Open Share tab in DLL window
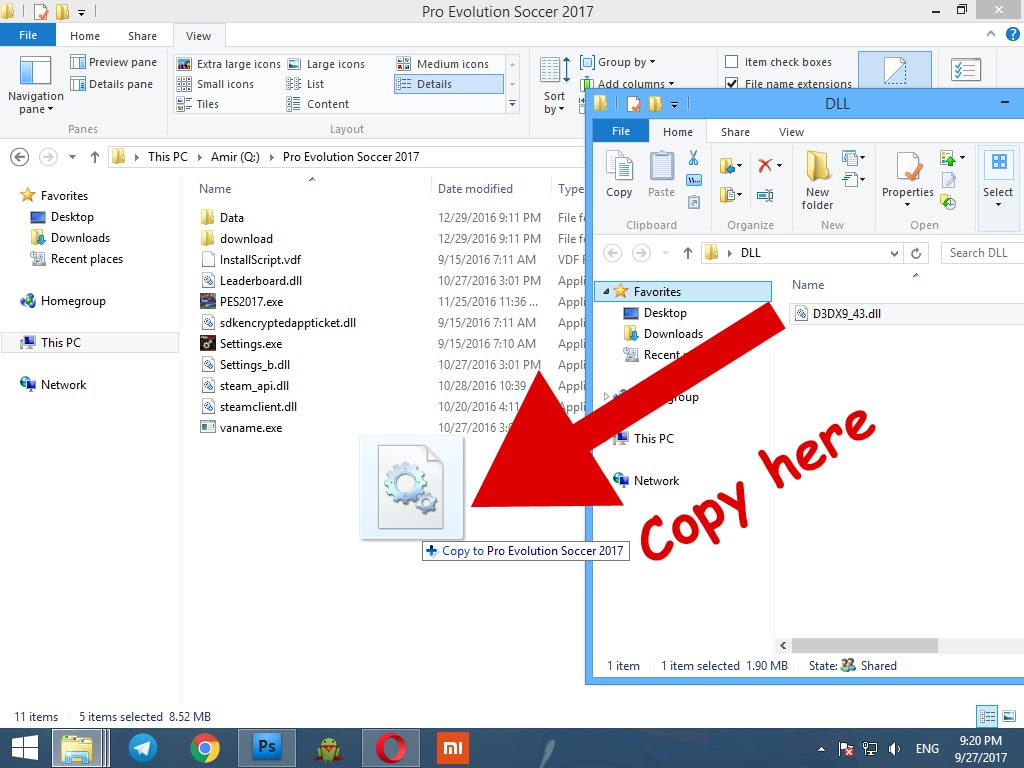1024x768 pixels. [x=735, y=132]
